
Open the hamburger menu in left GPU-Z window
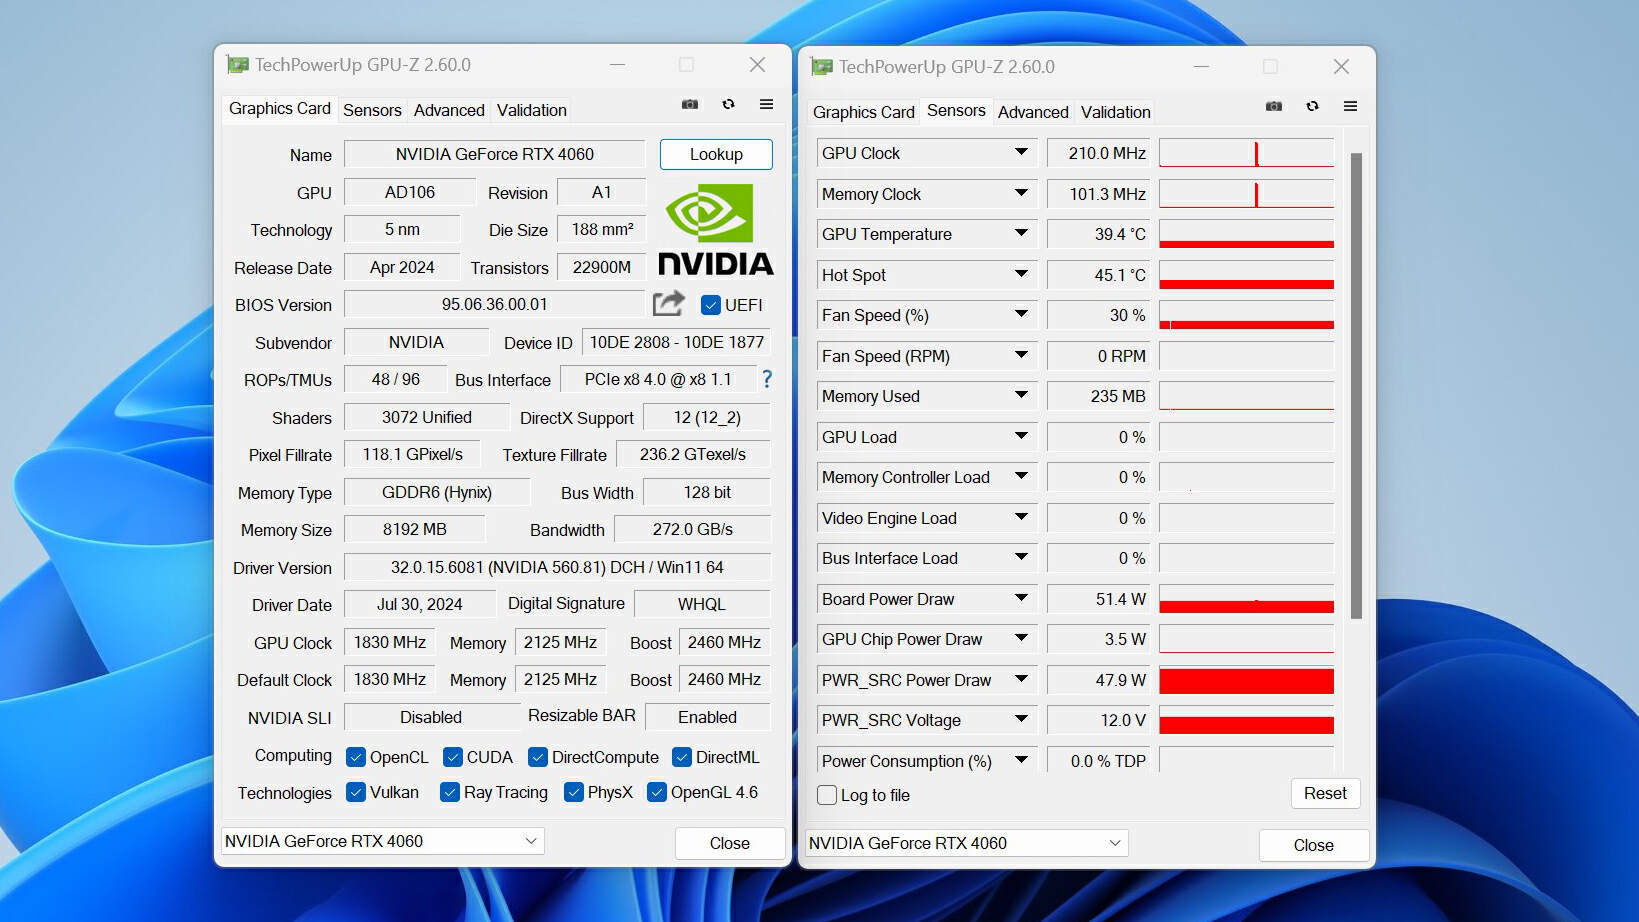(x=766, y=104)
